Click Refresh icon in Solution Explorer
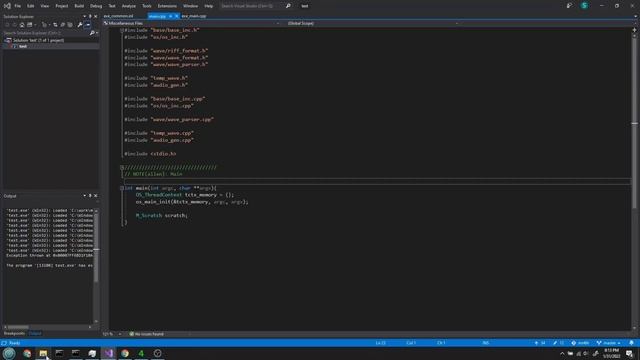Image resolution: width=640 pixels, height=360 pixels. [62, 25]
